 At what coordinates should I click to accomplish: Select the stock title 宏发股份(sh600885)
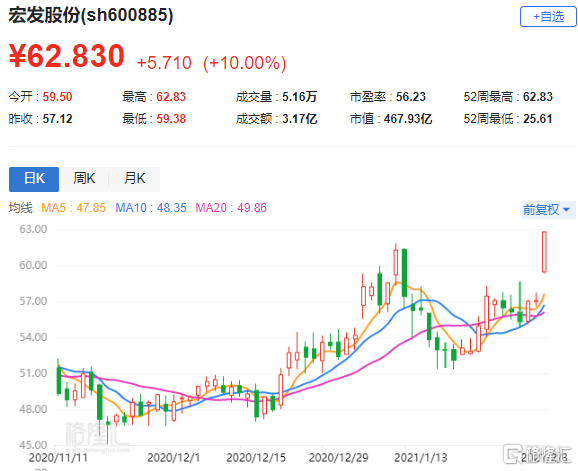91,15
